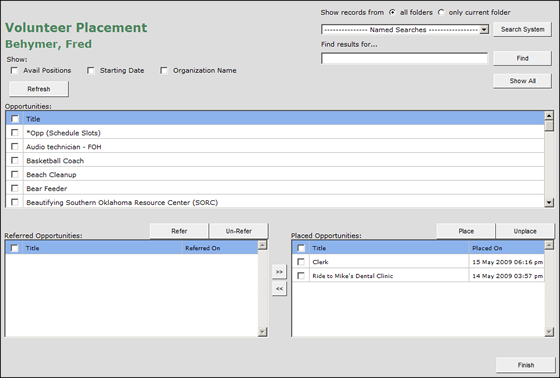The image size is (560, 378).
Task: Click the '>>' move-right button
Action: pos(279,272)
